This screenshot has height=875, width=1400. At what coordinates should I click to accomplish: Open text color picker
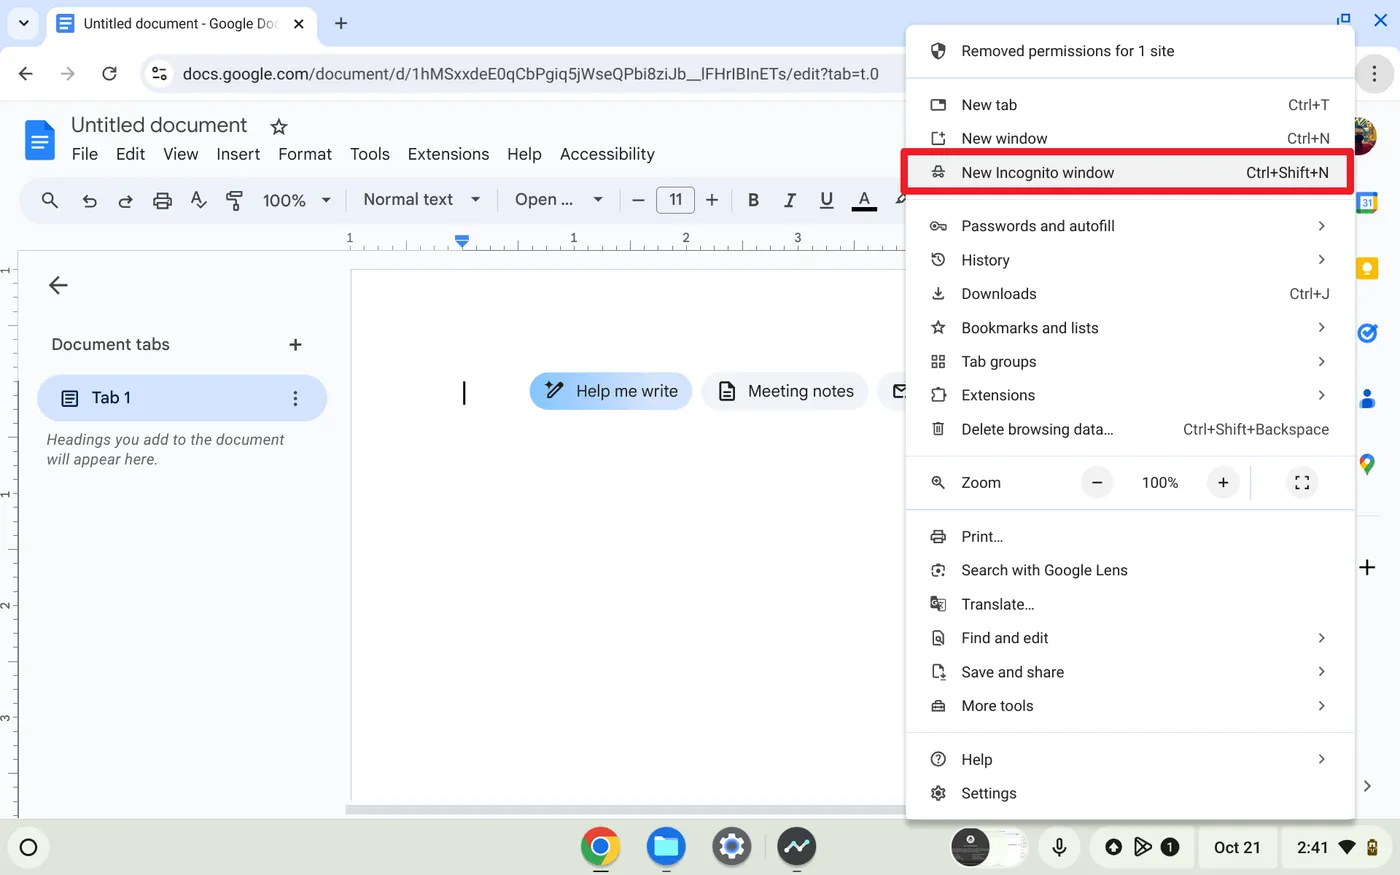click(x=864, y=200)
